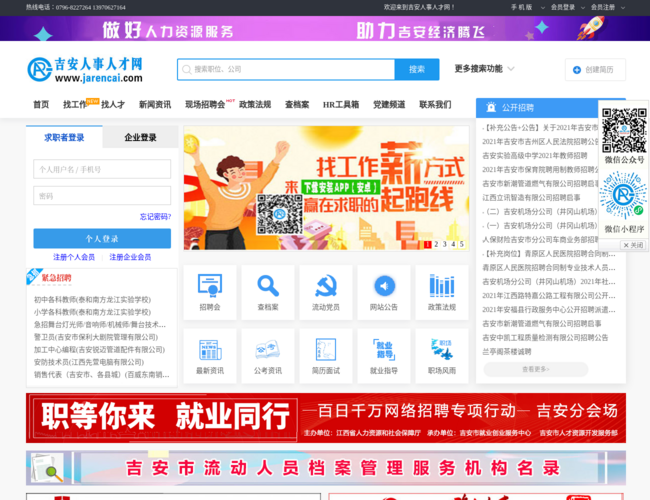Open 新闻资讯 in navigation menu
Viewport: 650px width, 500px height.
click(155, 104)
